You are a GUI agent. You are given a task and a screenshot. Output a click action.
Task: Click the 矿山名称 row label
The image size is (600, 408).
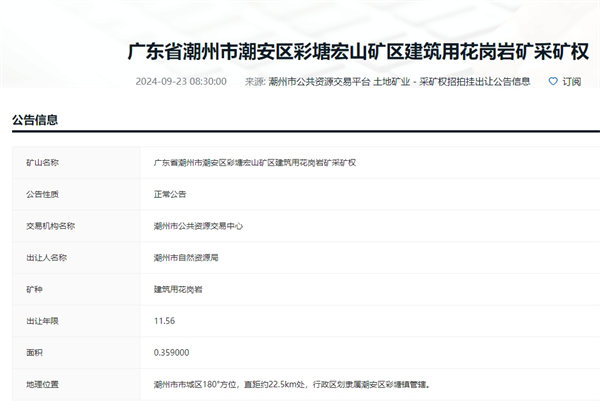click(42, 161)
